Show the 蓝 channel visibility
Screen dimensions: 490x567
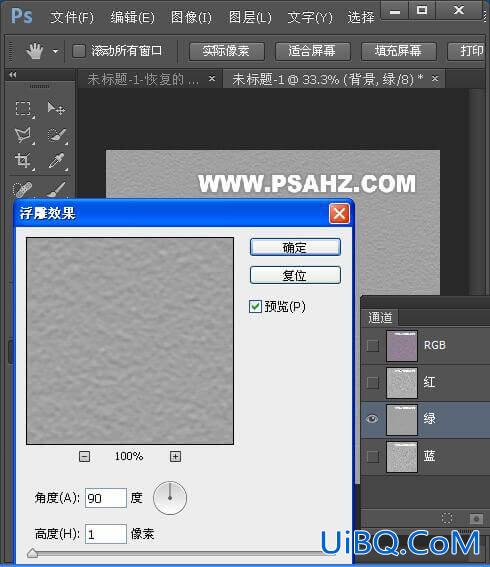click(x=372, y=456)
